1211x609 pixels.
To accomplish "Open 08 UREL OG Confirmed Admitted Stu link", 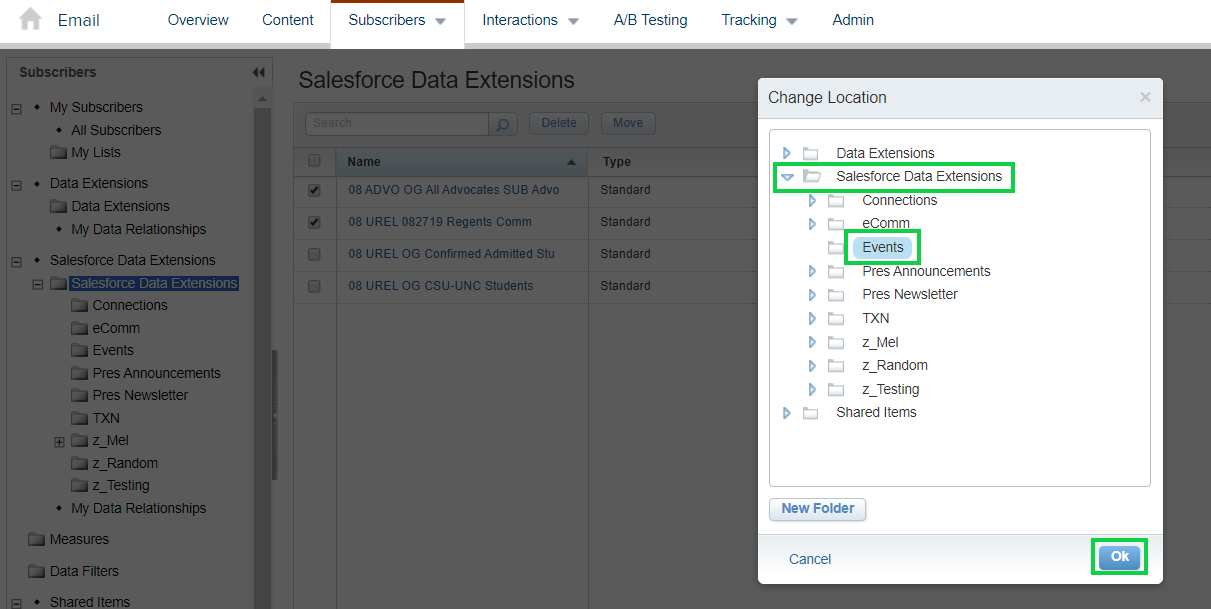I will [x=451, y=254].
